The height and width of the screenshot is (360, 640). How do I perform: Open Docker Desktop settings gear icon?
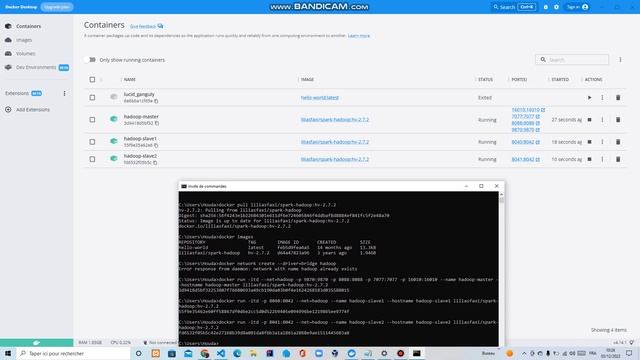pyautogui.click(x=556, y=7)
